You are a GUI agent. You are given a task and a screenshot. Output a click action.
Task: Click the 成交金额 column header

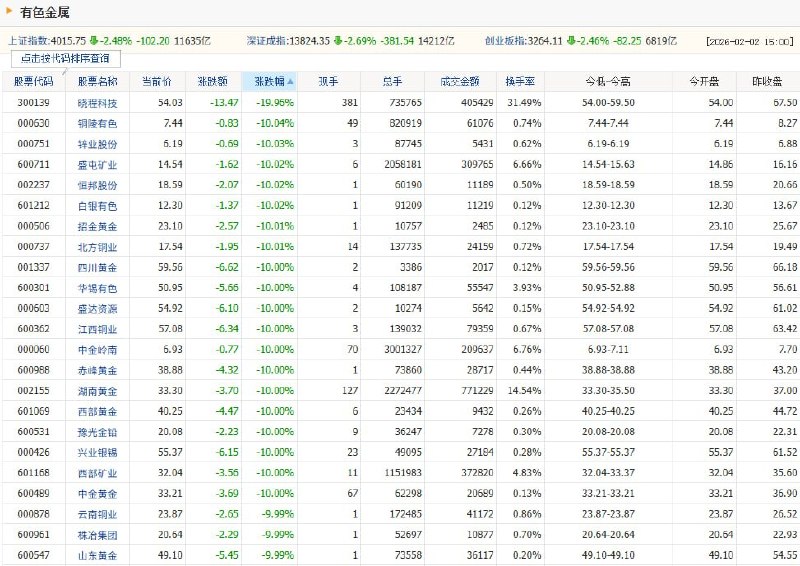coord(461,81)
